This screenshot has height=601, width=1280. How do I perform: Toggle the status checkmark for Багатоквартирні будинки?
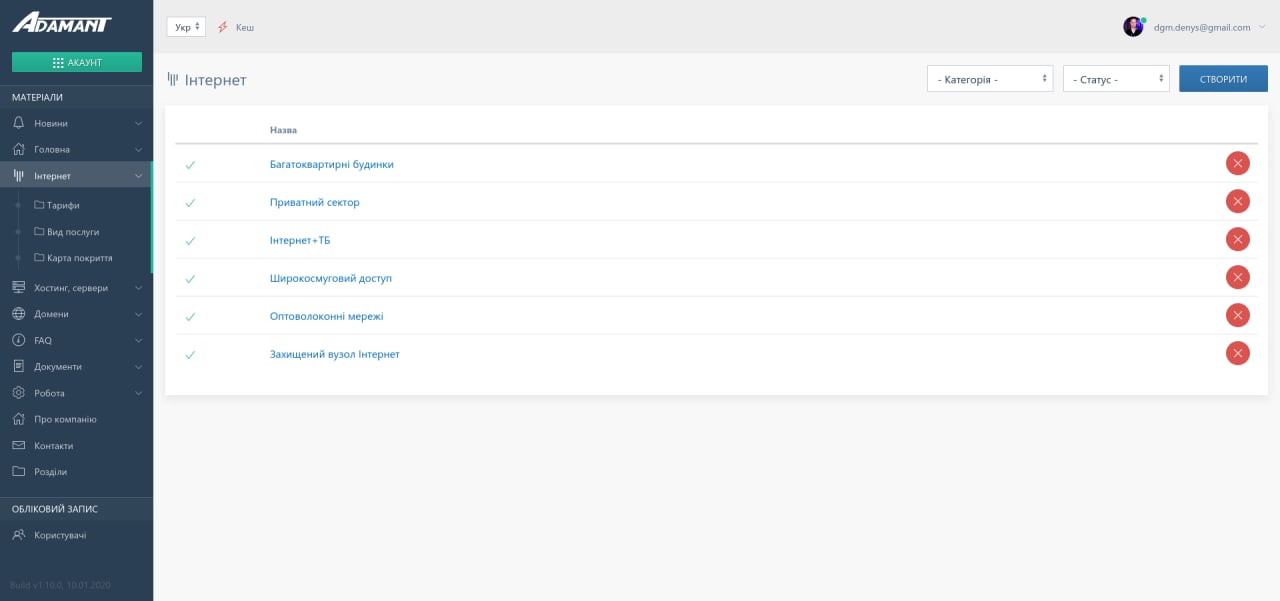pos(190,164)
